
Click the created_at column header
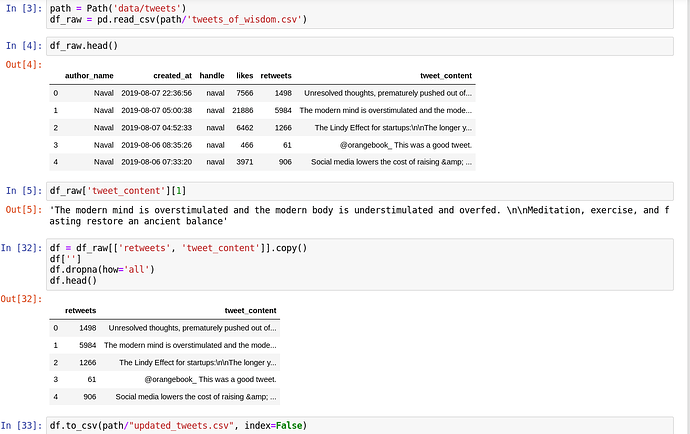click(172, 76)
